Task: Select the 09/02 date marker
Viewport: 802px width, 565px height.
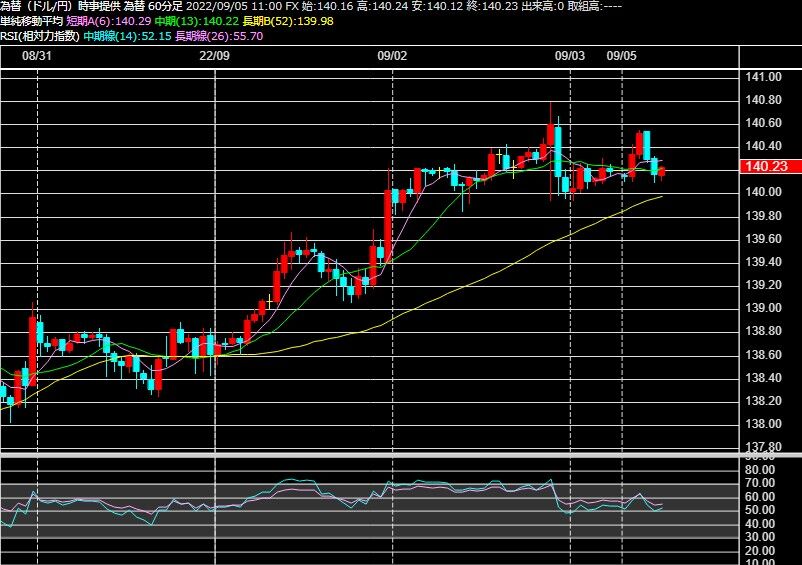Action: [x=392, y=56]
